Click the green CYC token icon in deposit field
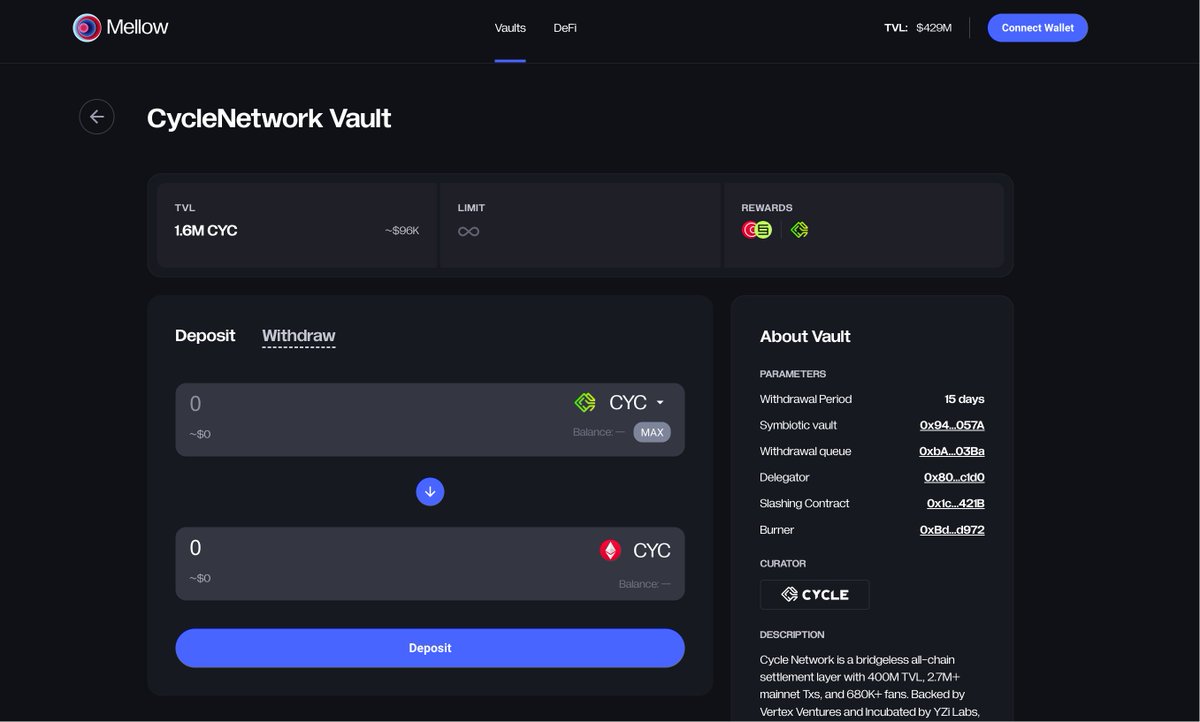The height and width of the screenshot is (722, 1200). [x=585, y=402]
